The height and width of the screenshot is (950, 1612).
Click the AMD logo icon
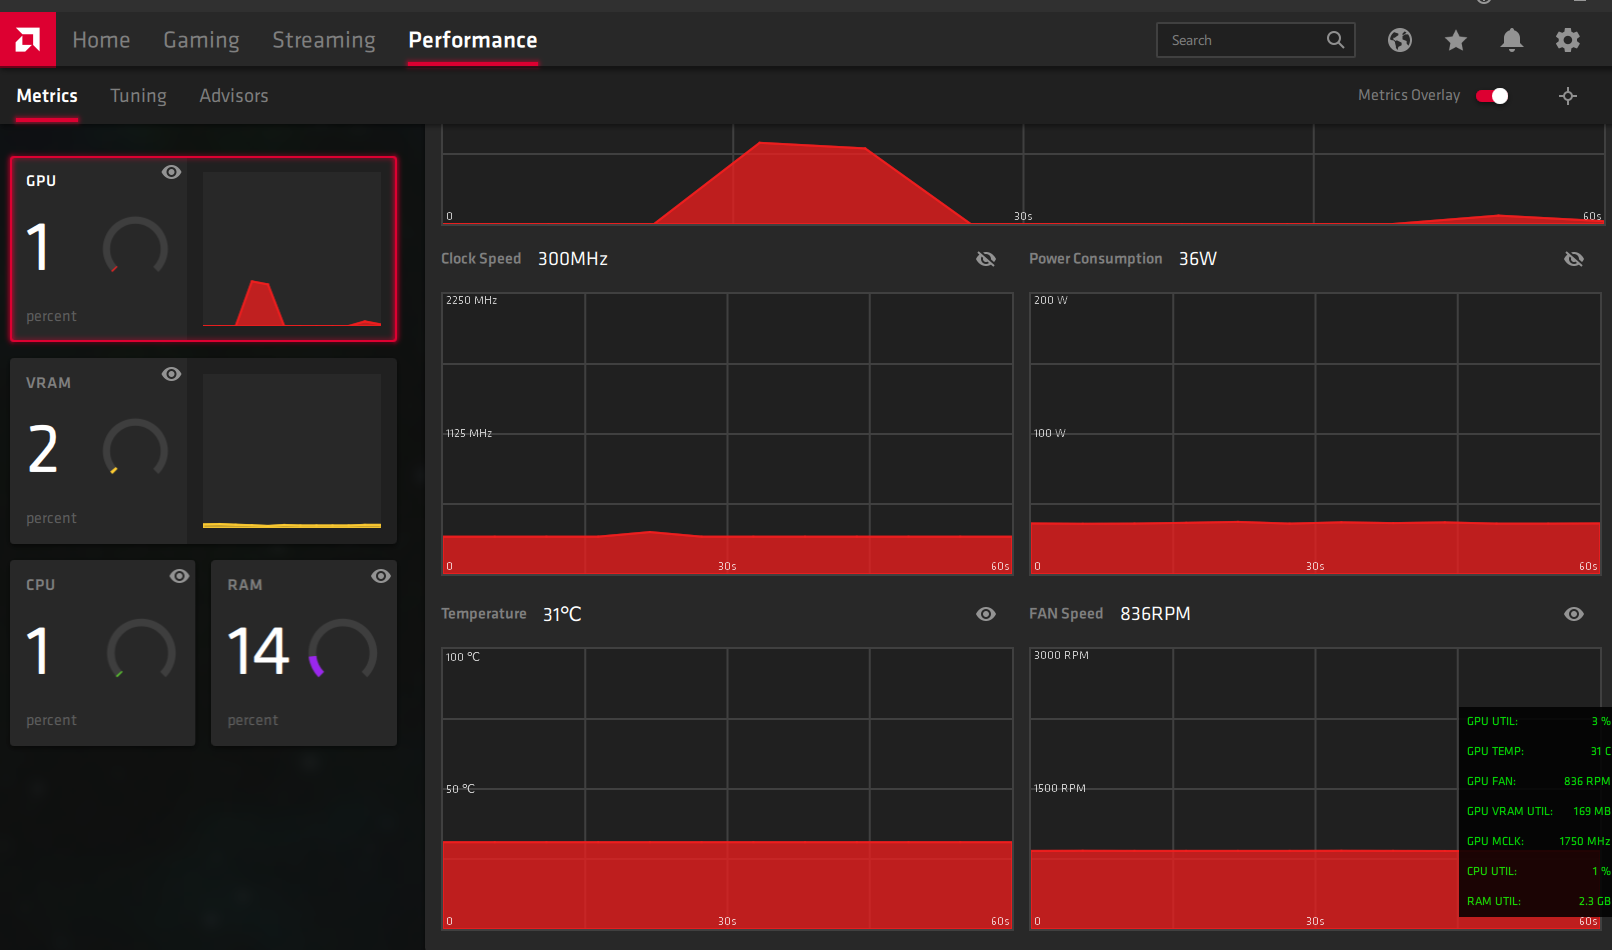(28, 40)
